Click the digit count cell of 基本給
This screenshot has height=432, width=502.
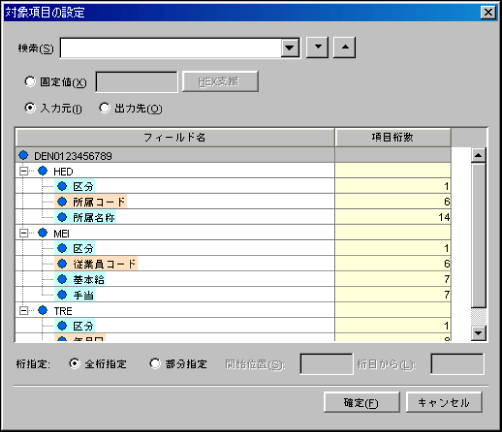point(393,279)
